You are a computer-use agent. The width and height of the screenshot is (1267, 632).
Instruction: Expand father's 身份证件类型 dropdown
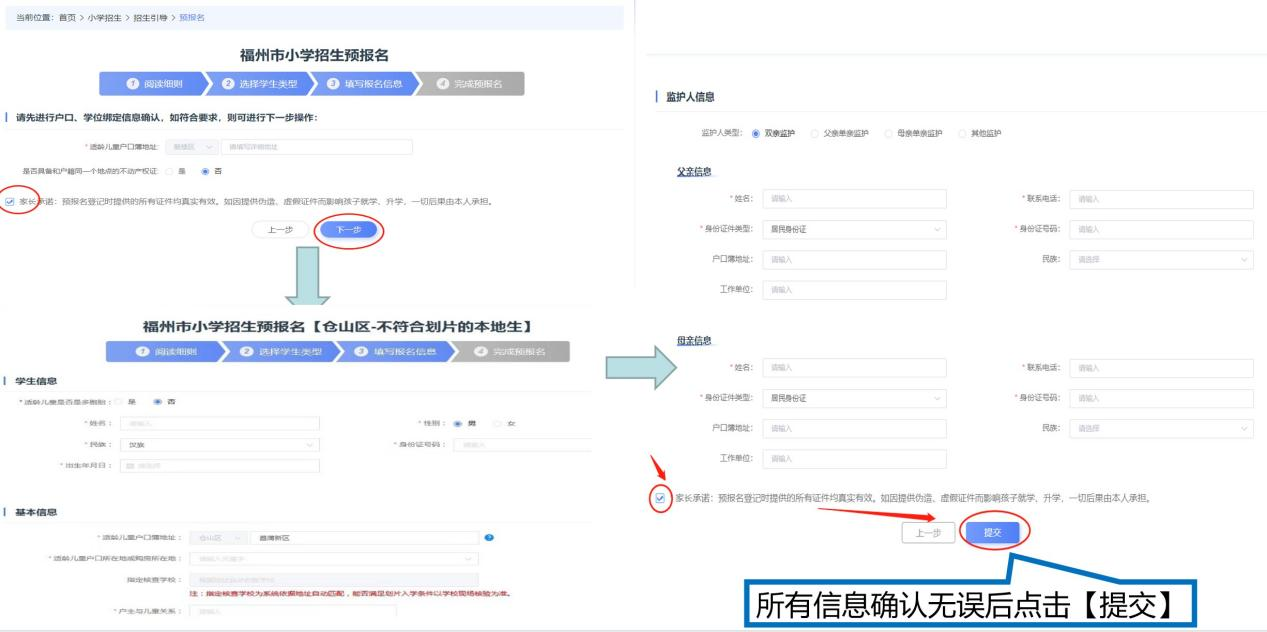(854, 230)
